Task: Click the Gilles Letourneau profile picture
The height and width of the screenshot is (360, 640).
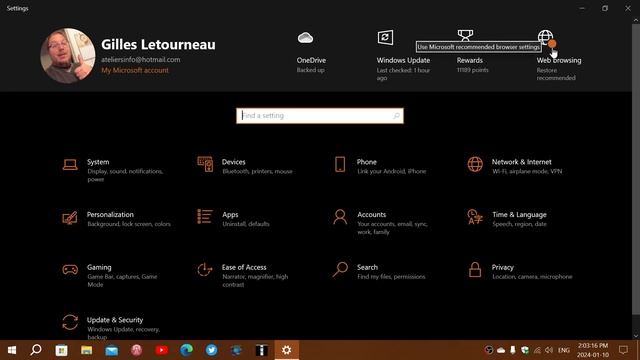Action: coord(68,56)
